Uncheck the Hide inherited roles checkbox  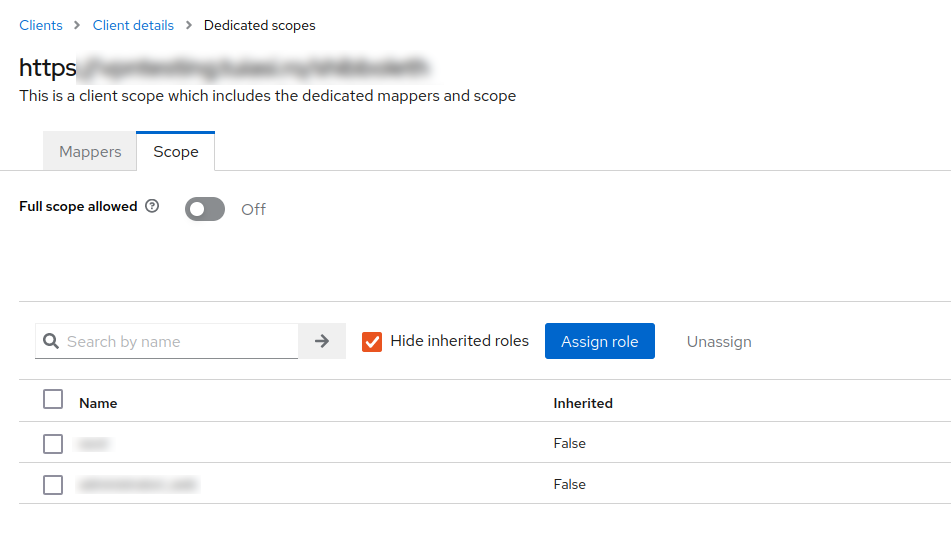tap(372, 341)
